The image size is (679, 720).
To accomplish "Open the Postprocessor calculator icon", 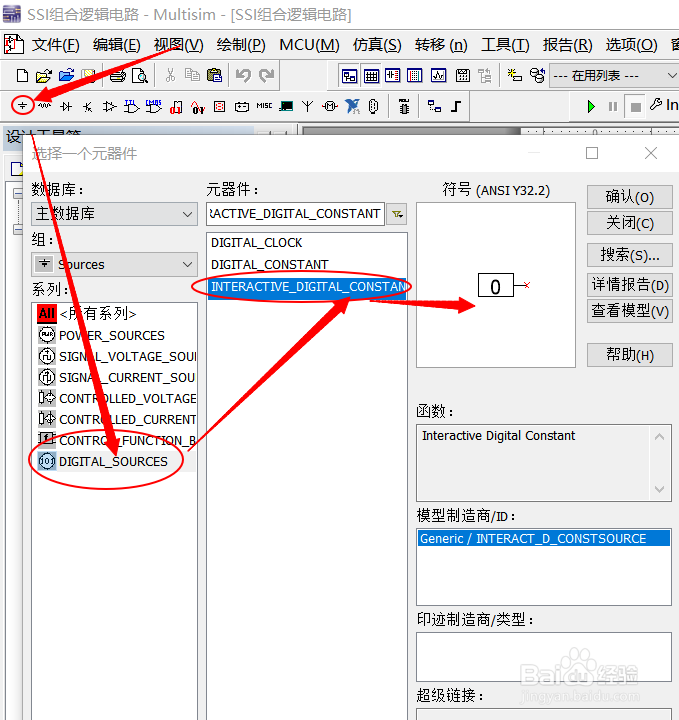I will pyautogui.click(x=463, y=75).
